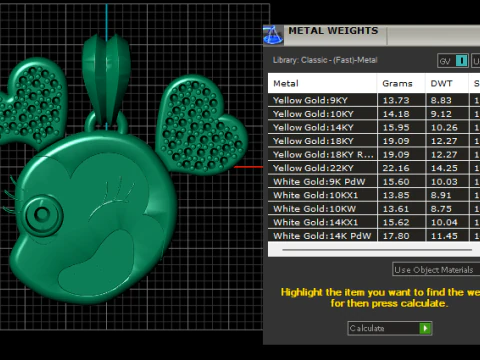Select the Yellow Gold:10KY row
Screen dimensions: 480x360
[x=374, y=114]
